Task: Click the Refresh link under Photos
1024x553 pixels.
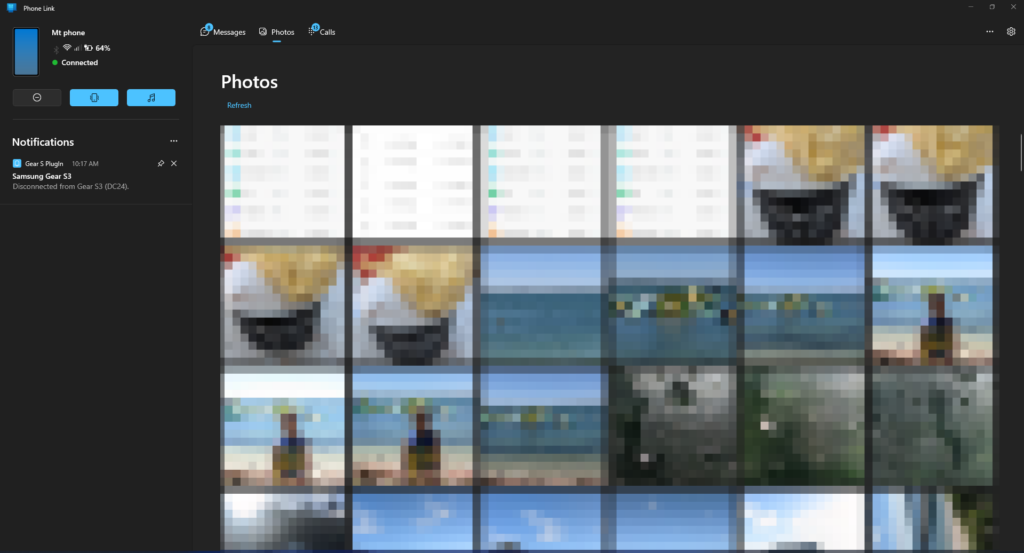Action: [x=239, y=105]
